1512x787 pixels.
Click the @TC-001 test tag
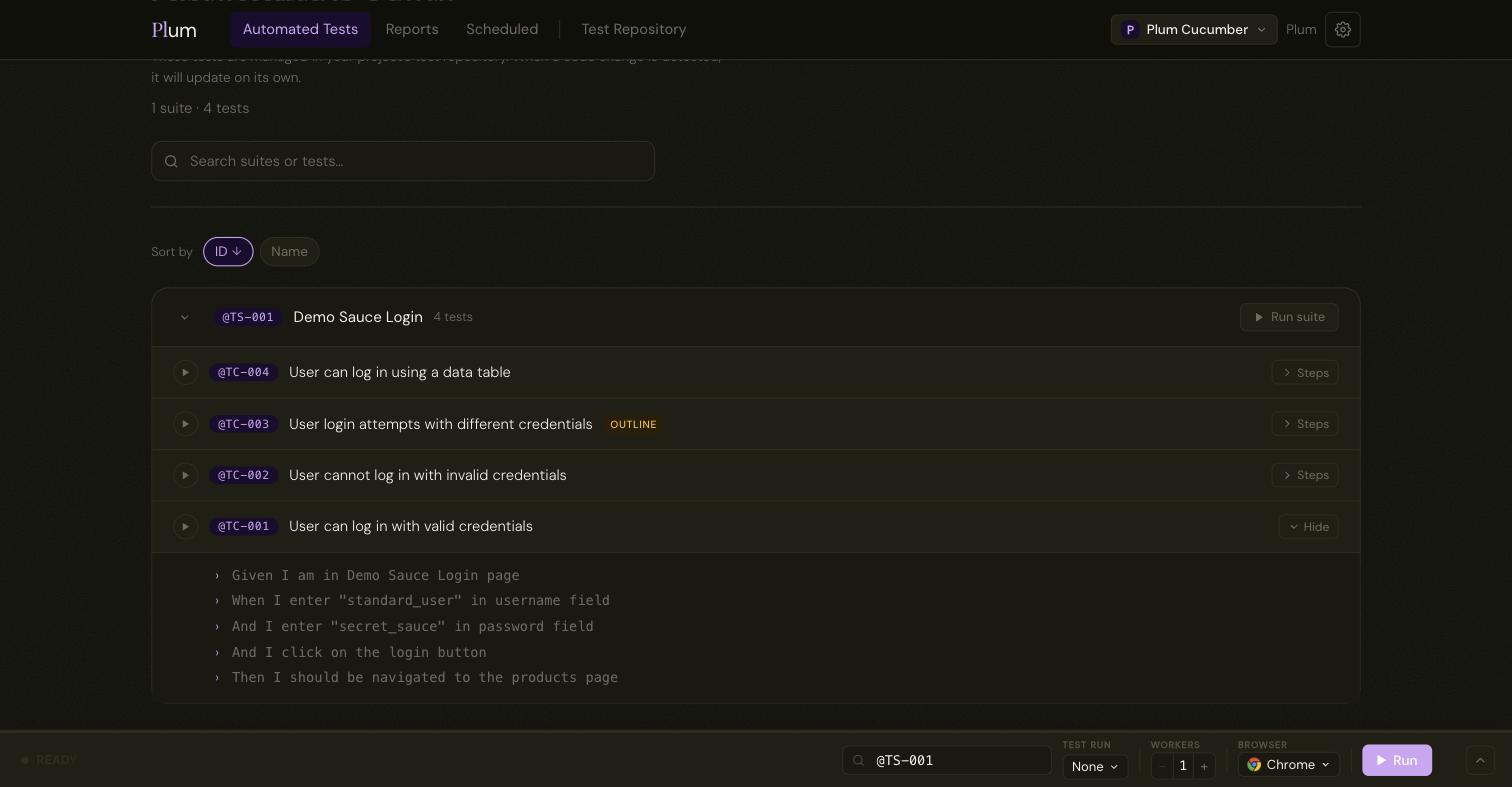pyautogui.click(x=244, y=526)
